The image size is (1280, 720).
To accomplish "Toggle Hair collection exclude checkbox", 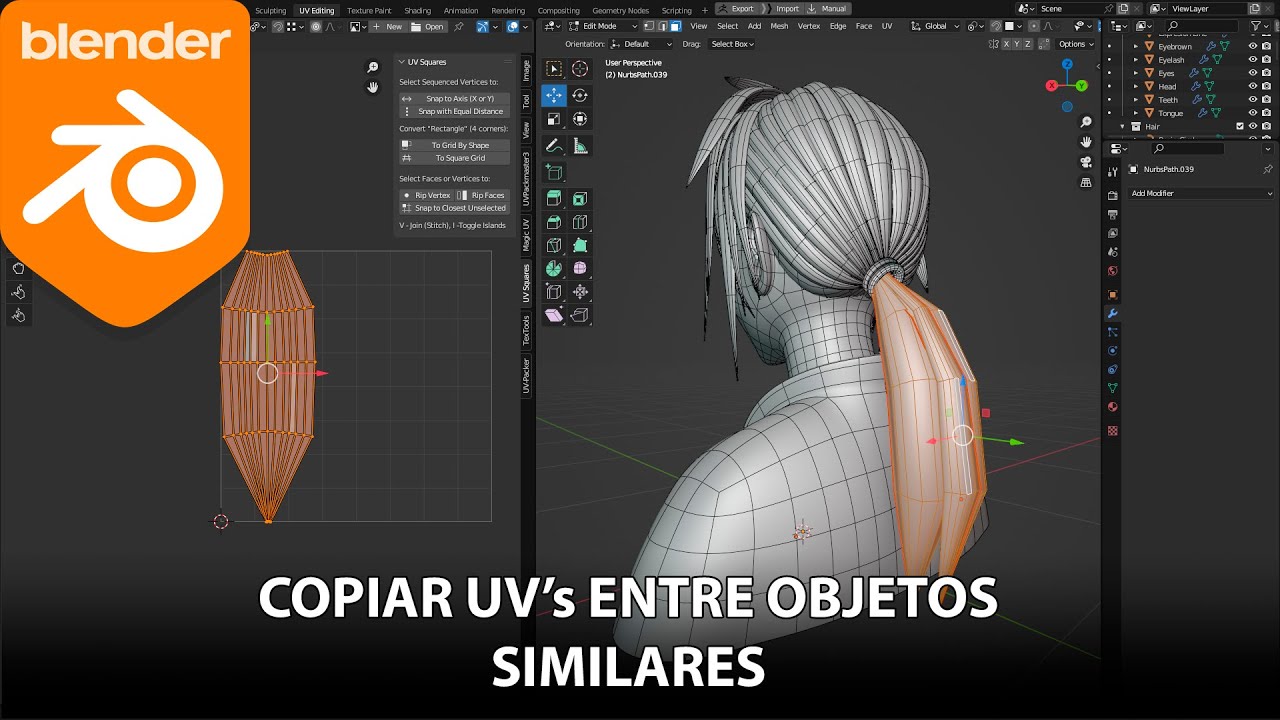I will coord(1240,127).
